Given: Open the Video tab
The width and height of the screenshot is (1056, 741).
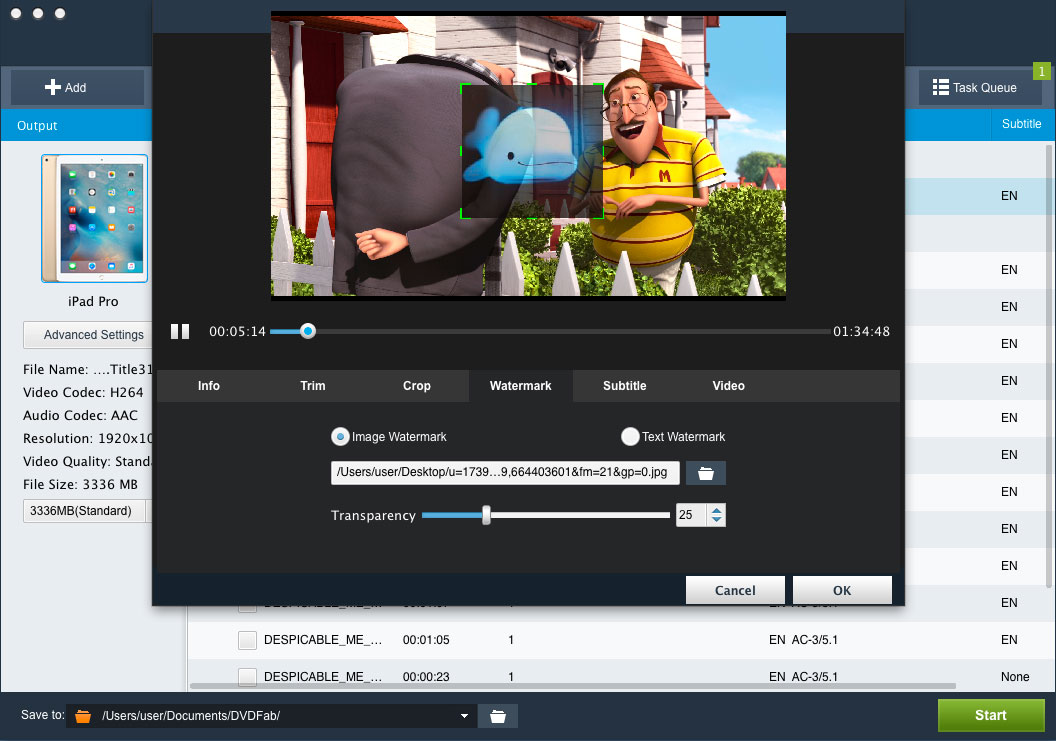Looking at the screenshot, I should coord(729,386).
